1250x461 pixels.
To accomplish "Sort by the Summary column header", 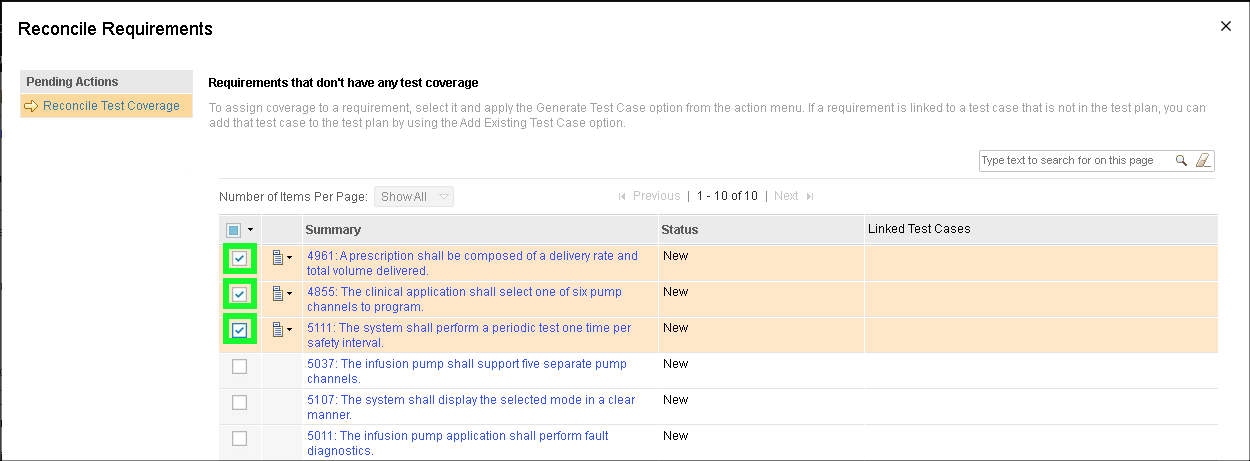I will 333,230.
